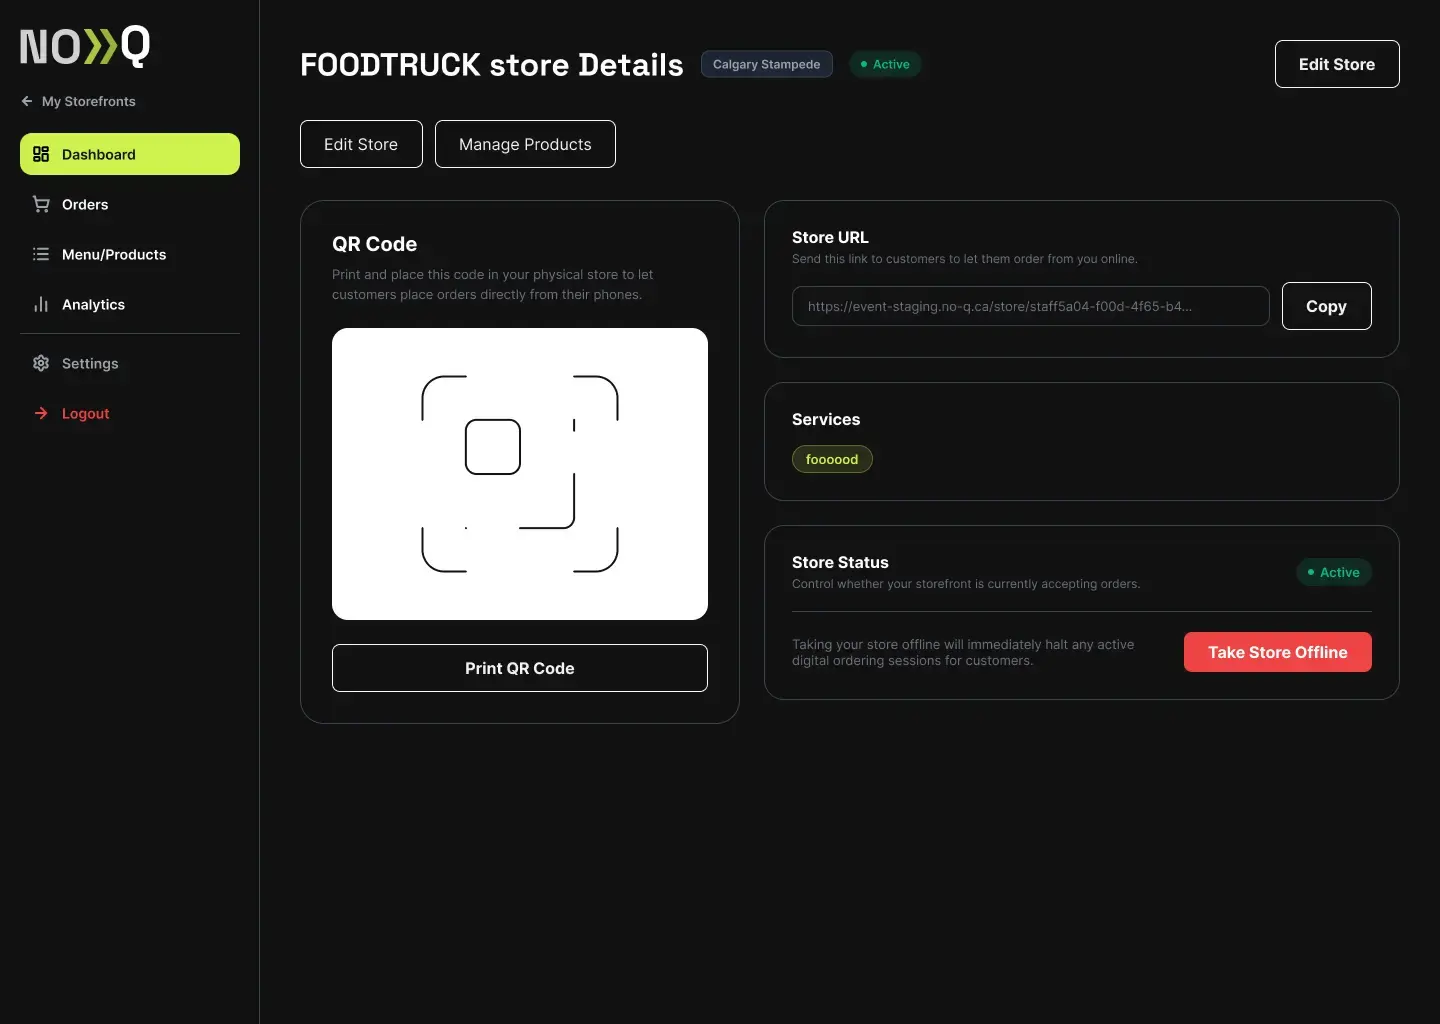The width and height of the screenshot is (1440, 1024).
Task: Take the store offline
Action: 1278,652
